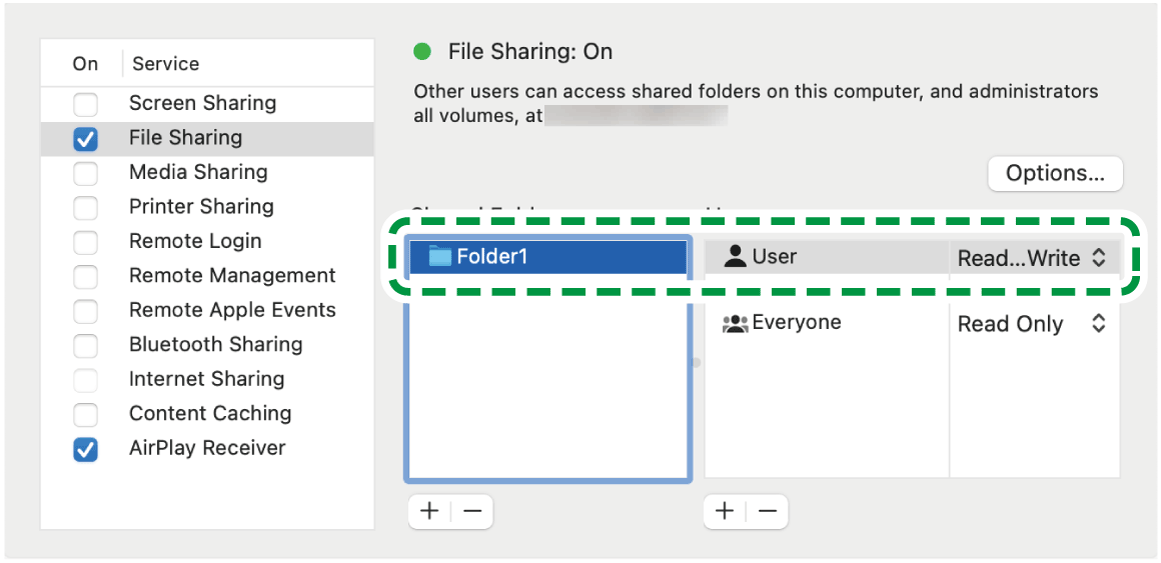The height and width of the screenshot is (563, 1161).
Task: Open User's Read & Write permission dropdown
Action: pos(1032,258)
